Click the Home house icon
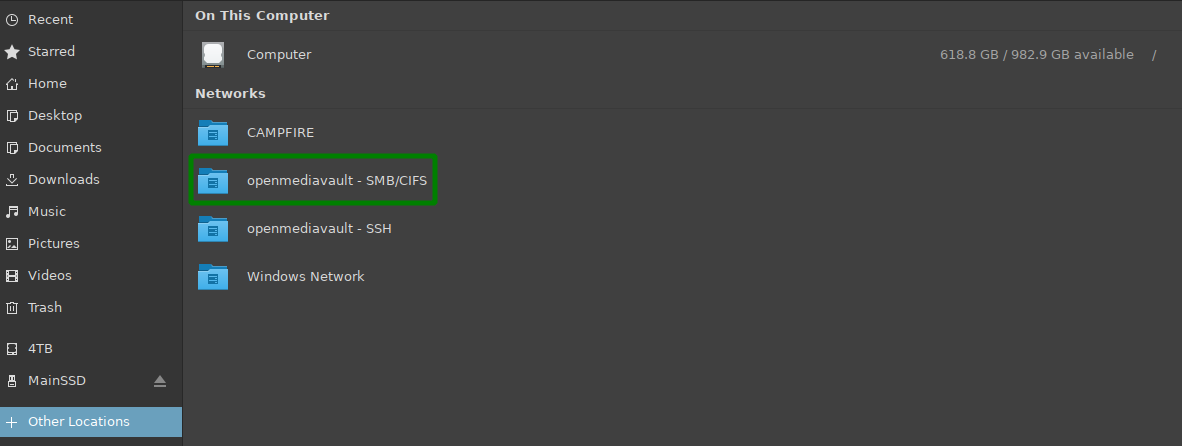Viewport: 1182px width, 446px height. [x=12, y=84]
